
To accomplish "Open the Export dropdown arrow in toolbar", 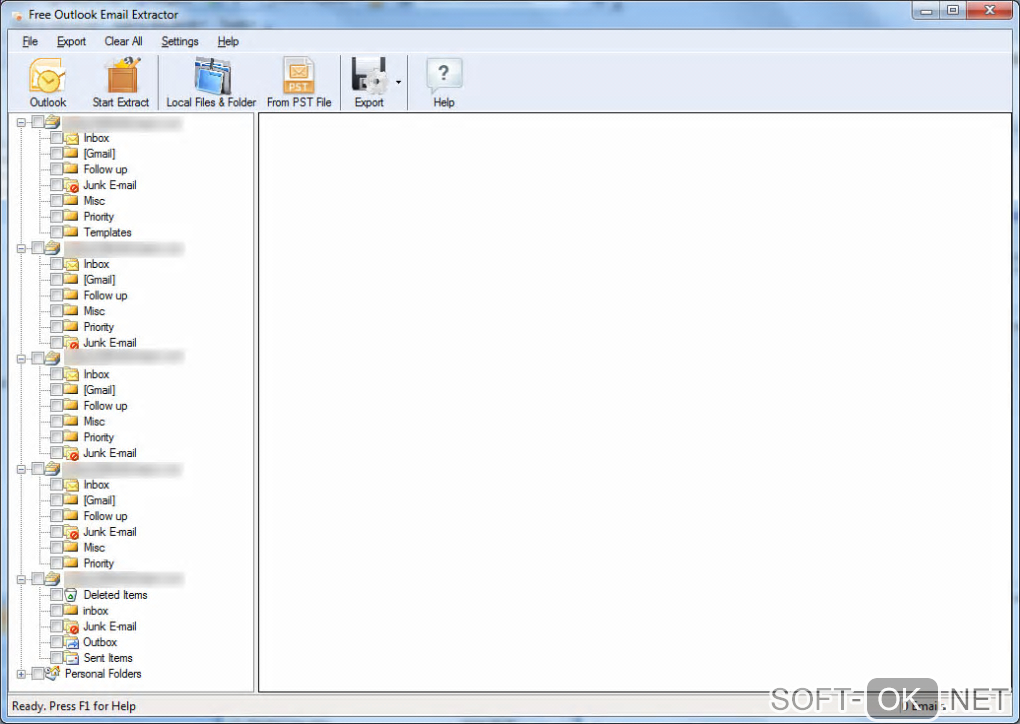I will tap(398, 82).
